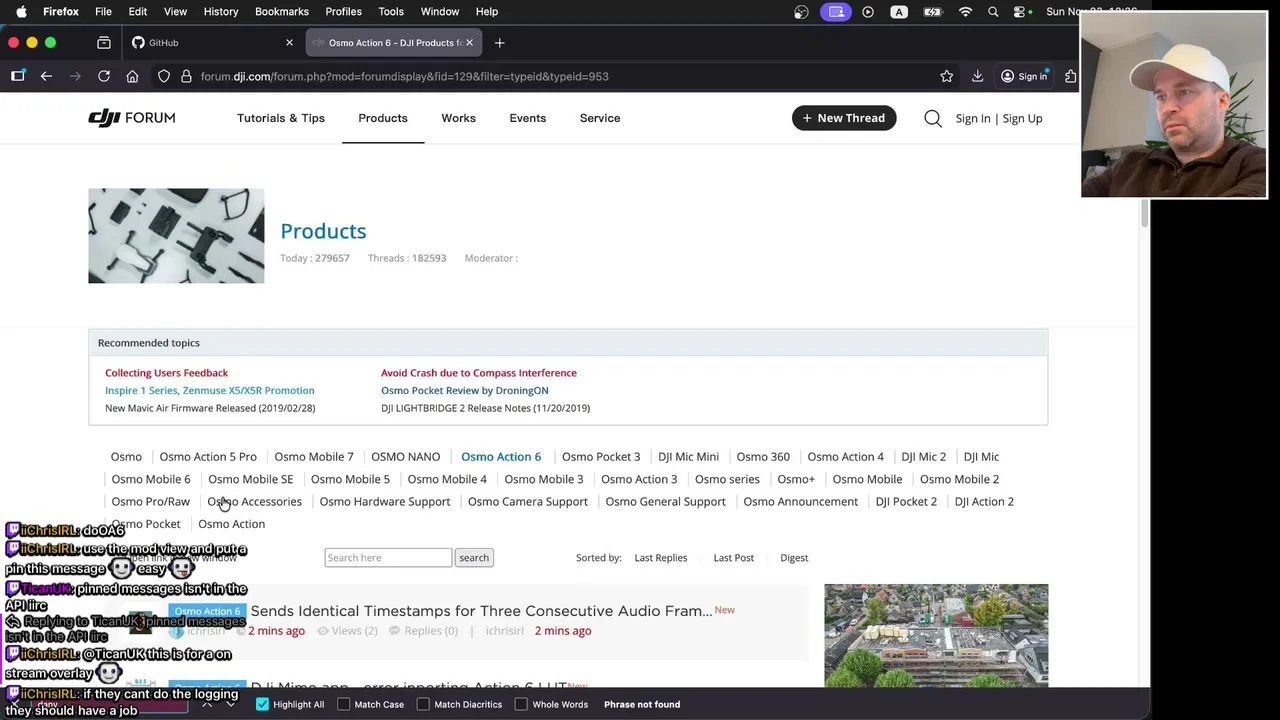Close the Osmo Action 6 tab
The image size is (1280, 720).
[469, 43]
